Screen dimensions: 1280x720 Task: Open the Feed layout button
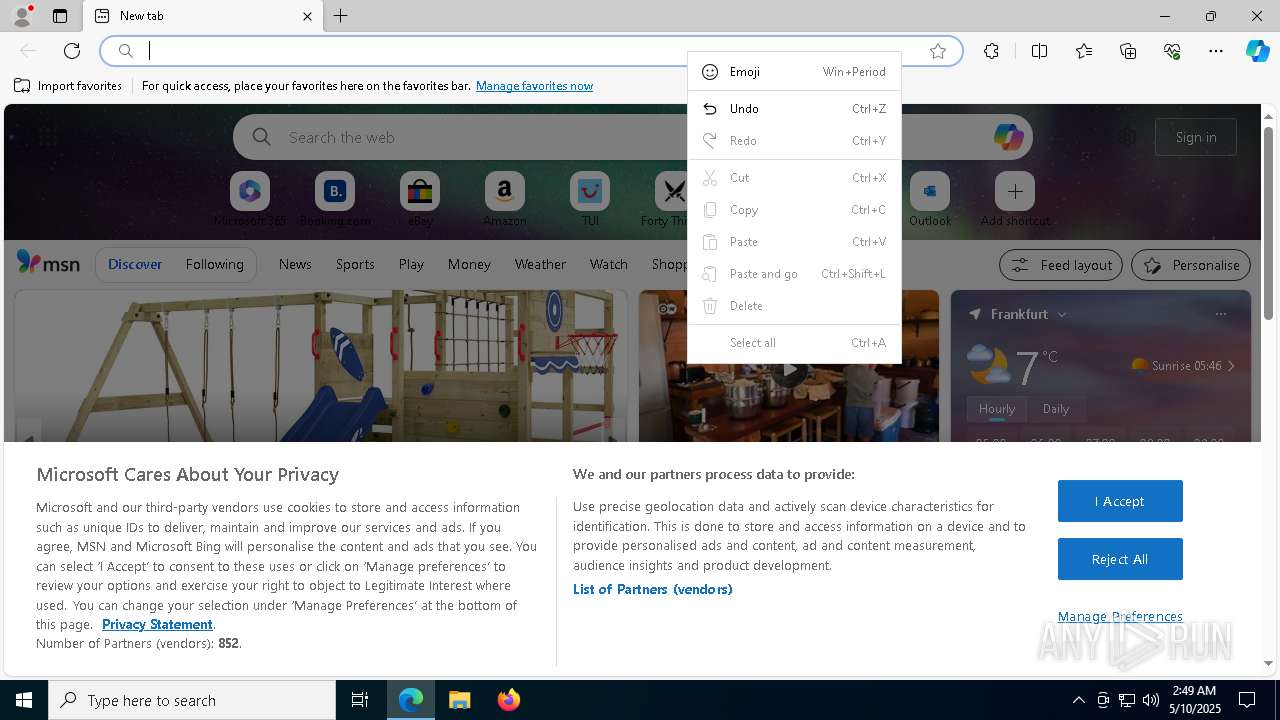(x=1061, y=265)
